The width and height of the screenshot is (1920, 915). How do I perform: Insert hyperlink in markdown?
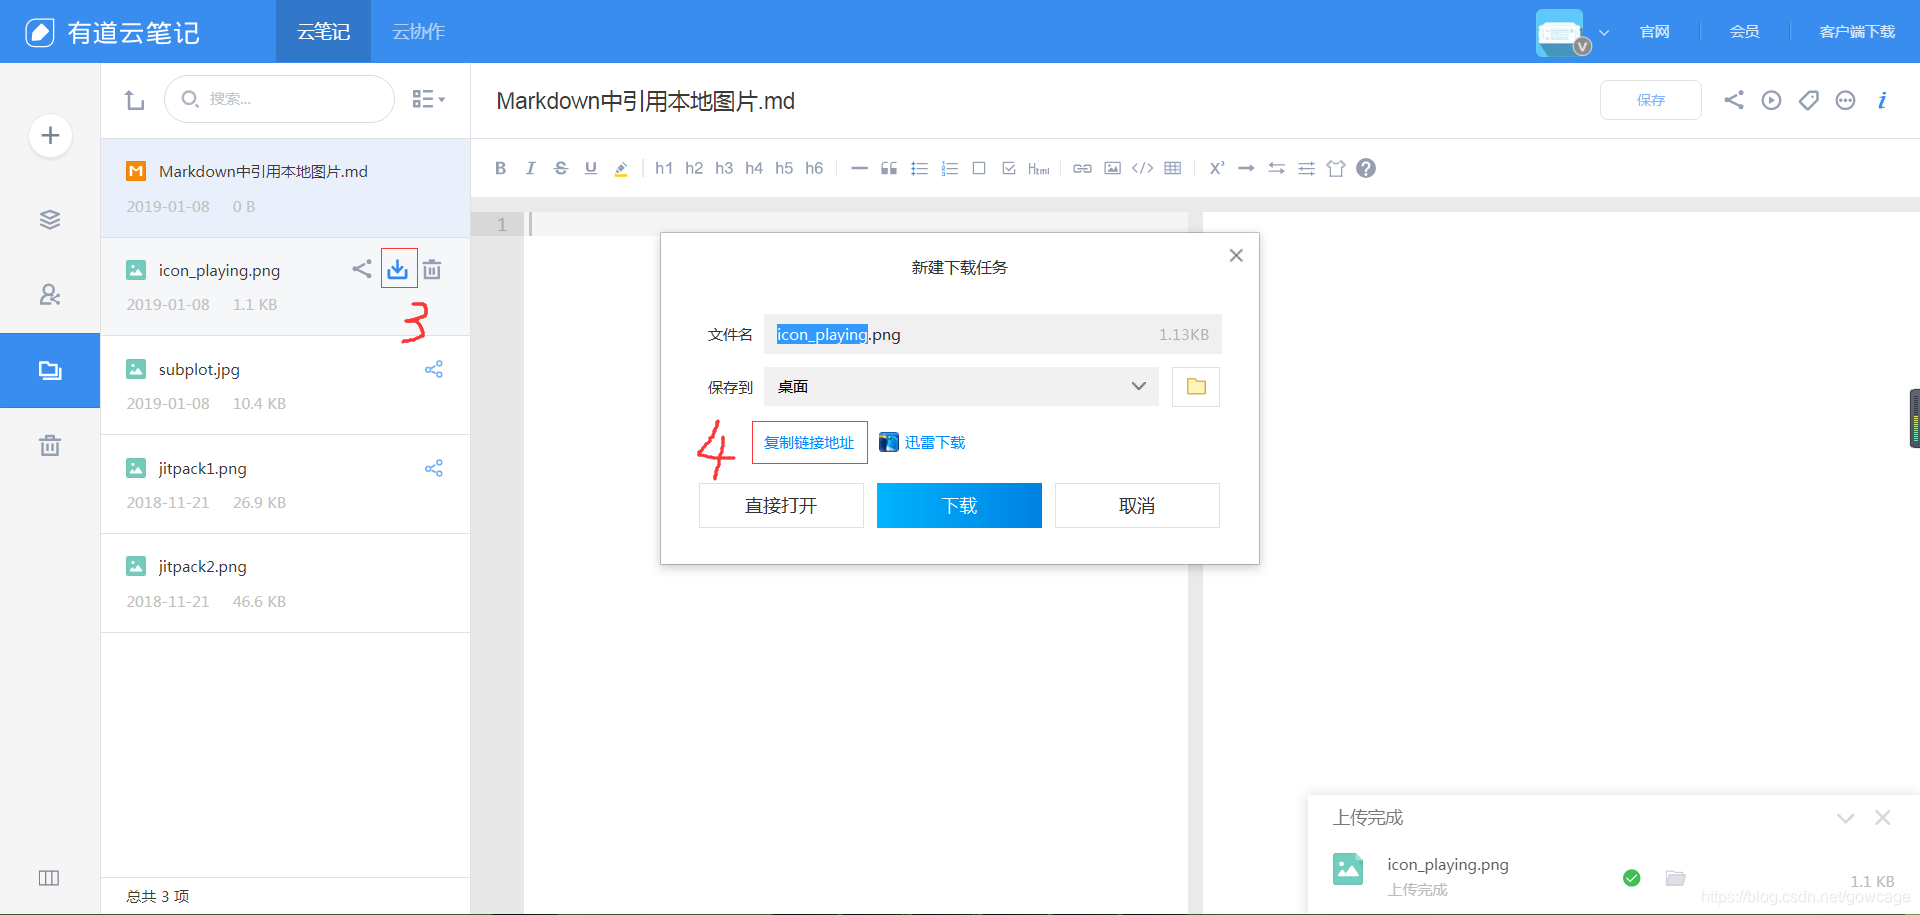[1082, 168]
